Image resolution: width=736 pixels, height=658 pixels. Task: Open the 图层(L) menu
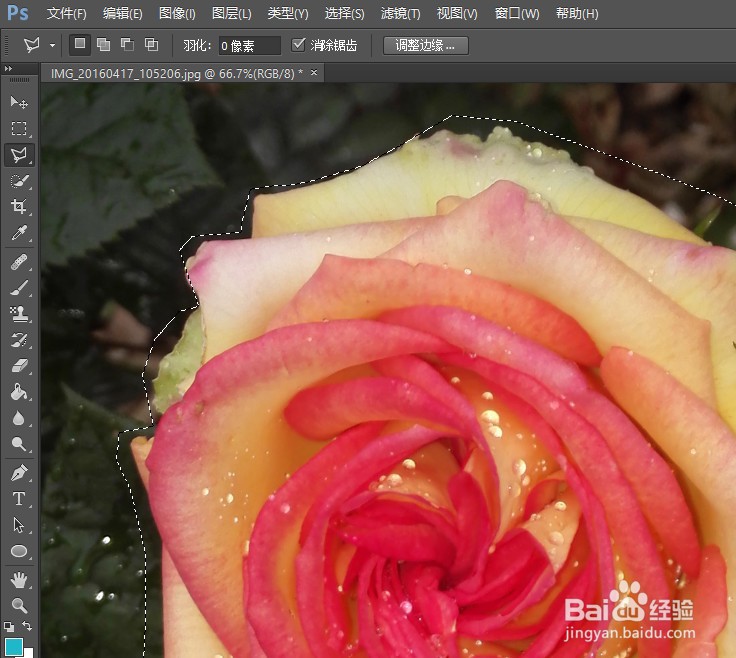tap(231, 14)
